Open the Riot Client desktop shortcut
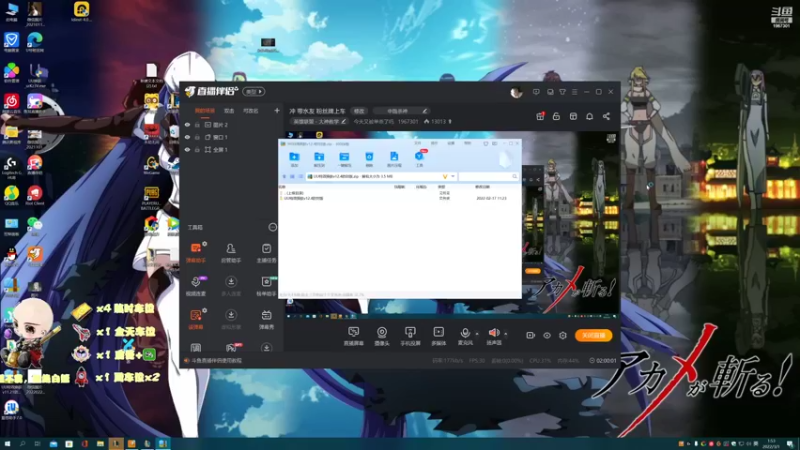The width and height of the screenshot is (800, 450). 35,195
